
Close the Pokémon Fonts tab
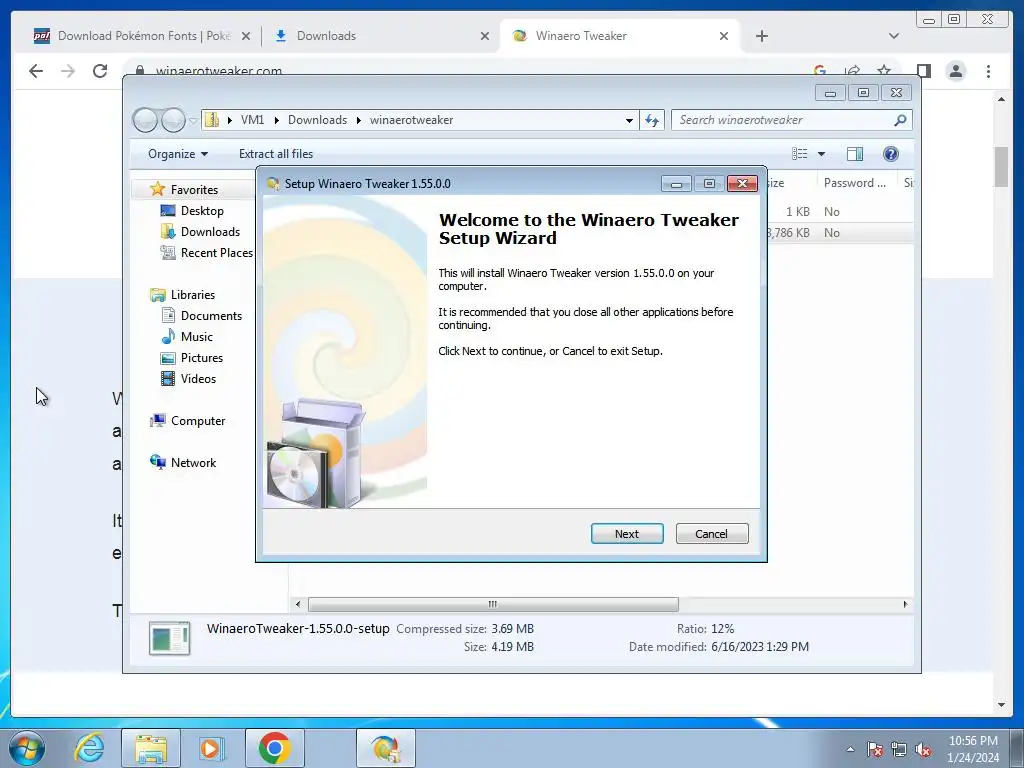click(246, 36)
